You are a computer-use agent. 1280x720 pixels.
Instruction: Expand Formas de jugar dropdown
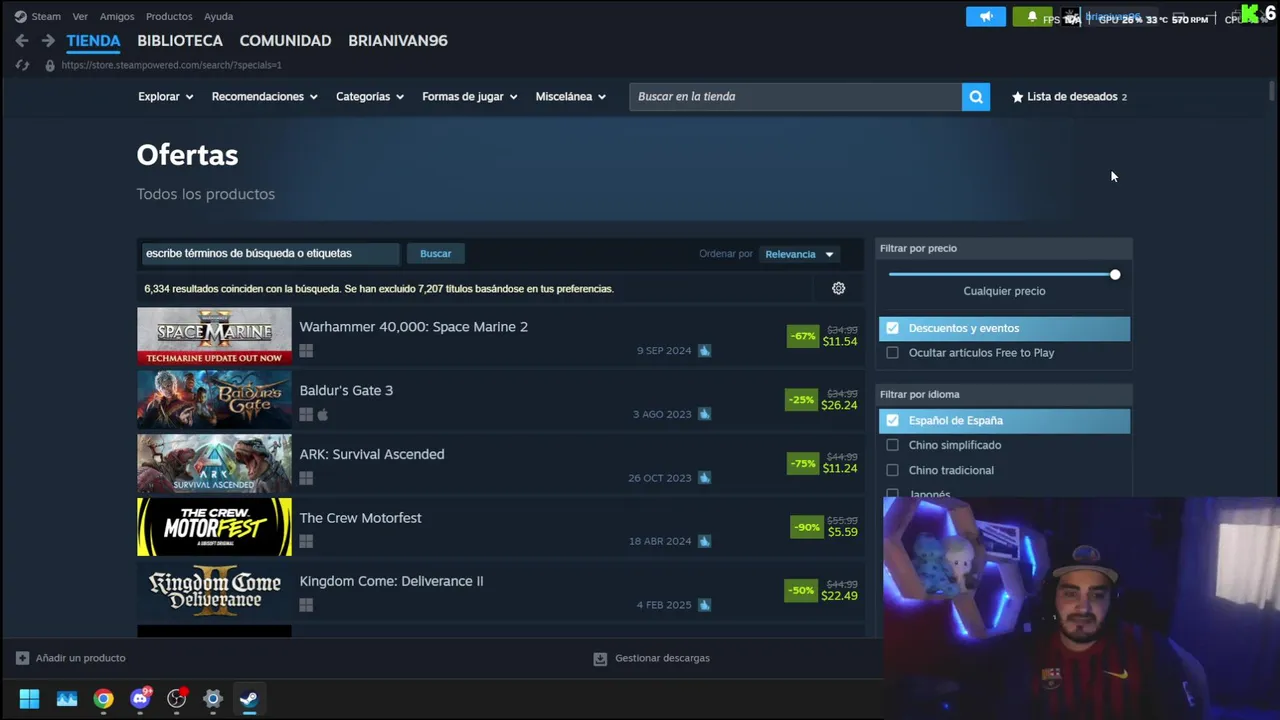click(470, 97)
